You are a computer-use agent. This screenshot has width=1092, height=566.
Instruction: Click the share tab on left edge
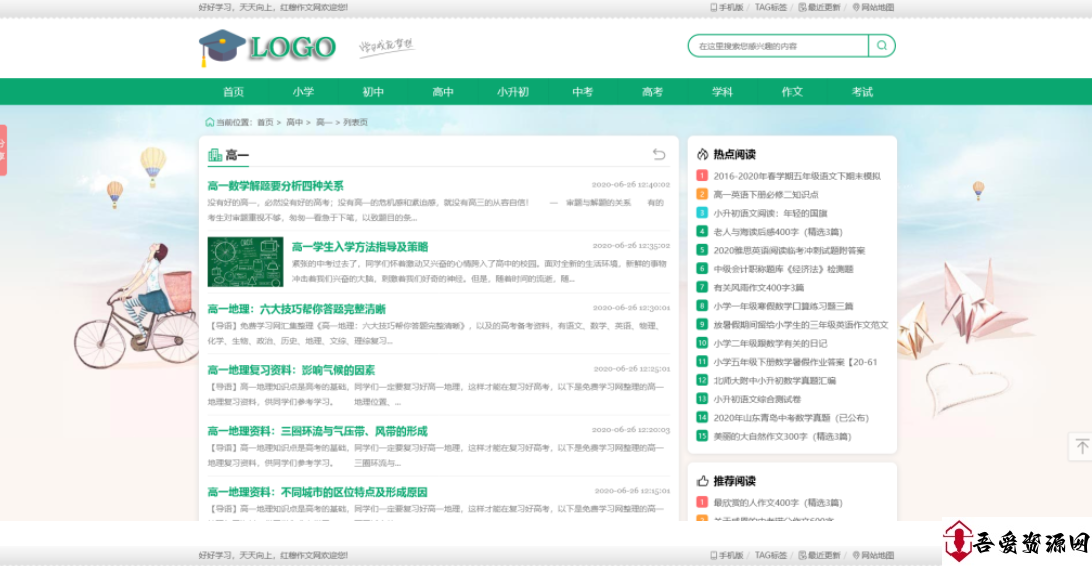[x=3, y=150]
